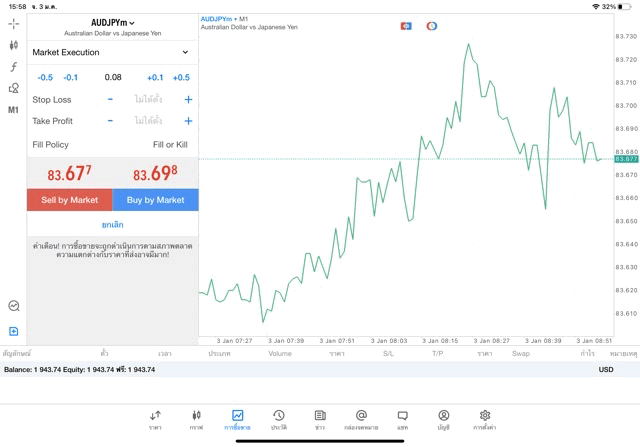Sort by สัญลักษณ์ symbol column header

[x=17, y=354]
